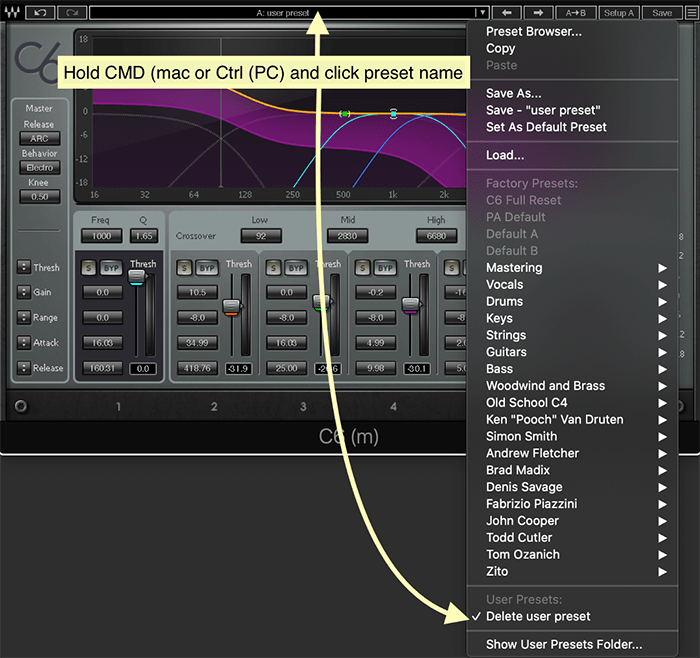Load next preset with right arrow
The height and width of the screenshot is (658, 700).
pyautogui.click(x=538, y=13)
